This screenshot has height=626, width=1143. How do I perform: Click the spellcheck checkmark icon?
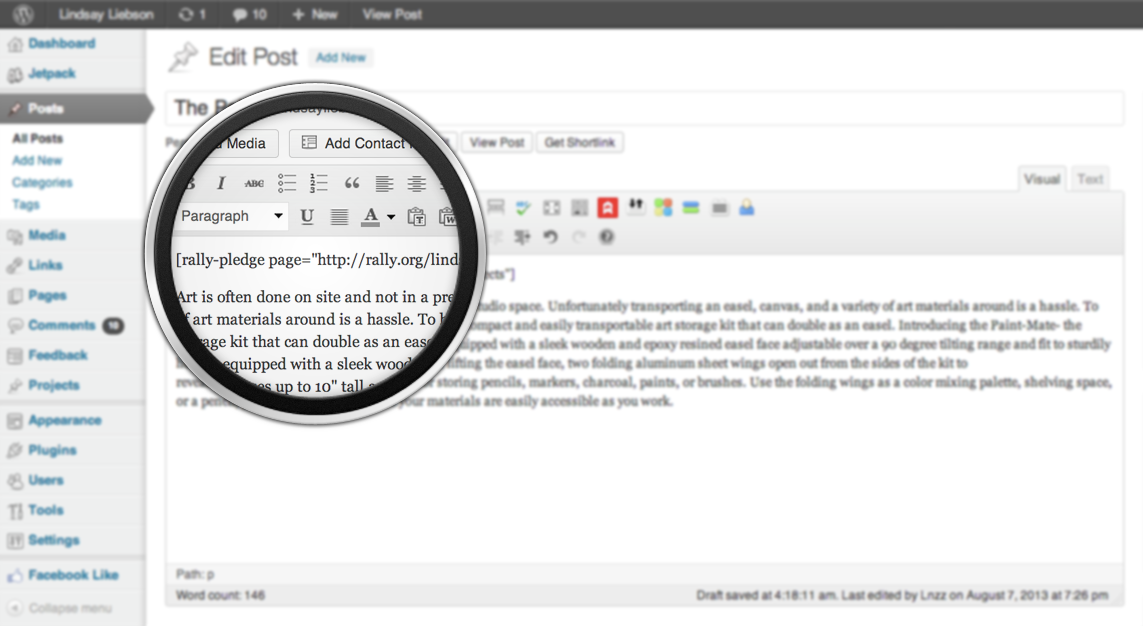[x=523, y=208]
